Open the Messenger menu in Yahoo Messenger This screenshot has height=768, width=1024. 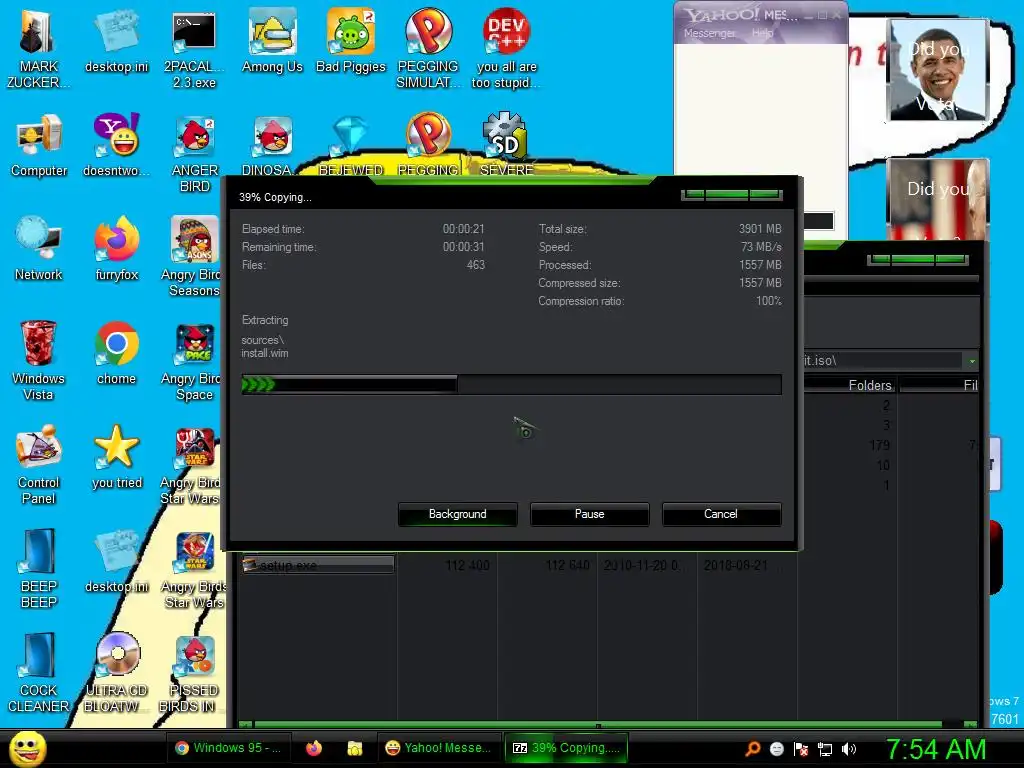tap(709, 33)
